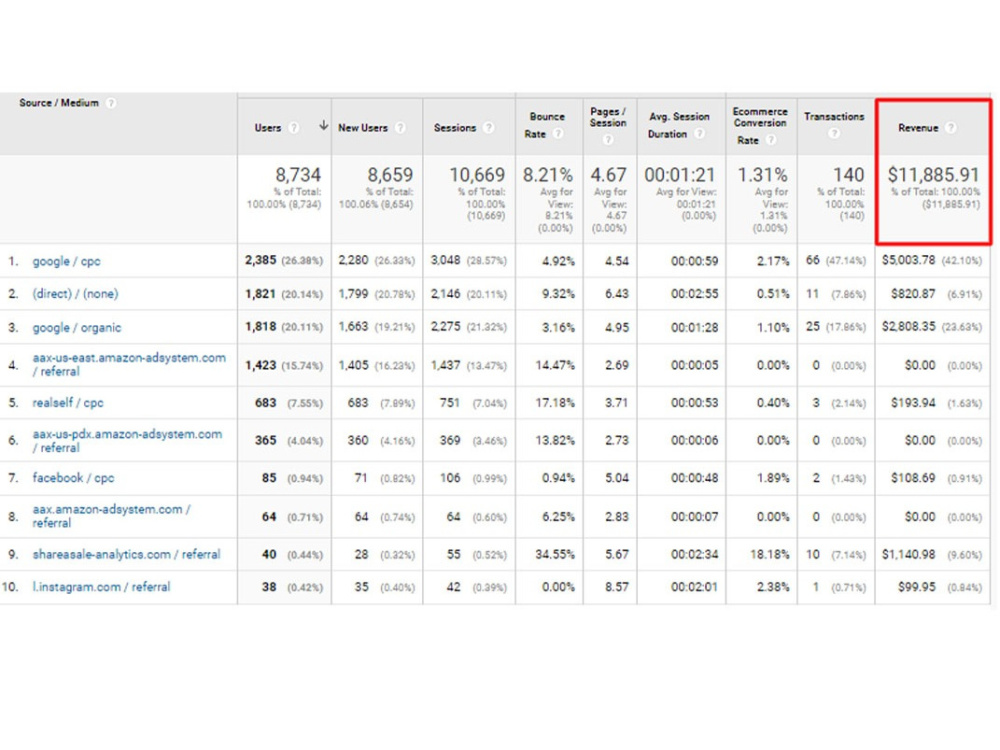Open aax-us-east.amazon-adsystem.com referral link
This screenshot has width=1000, height=750.
pos(129,364)
